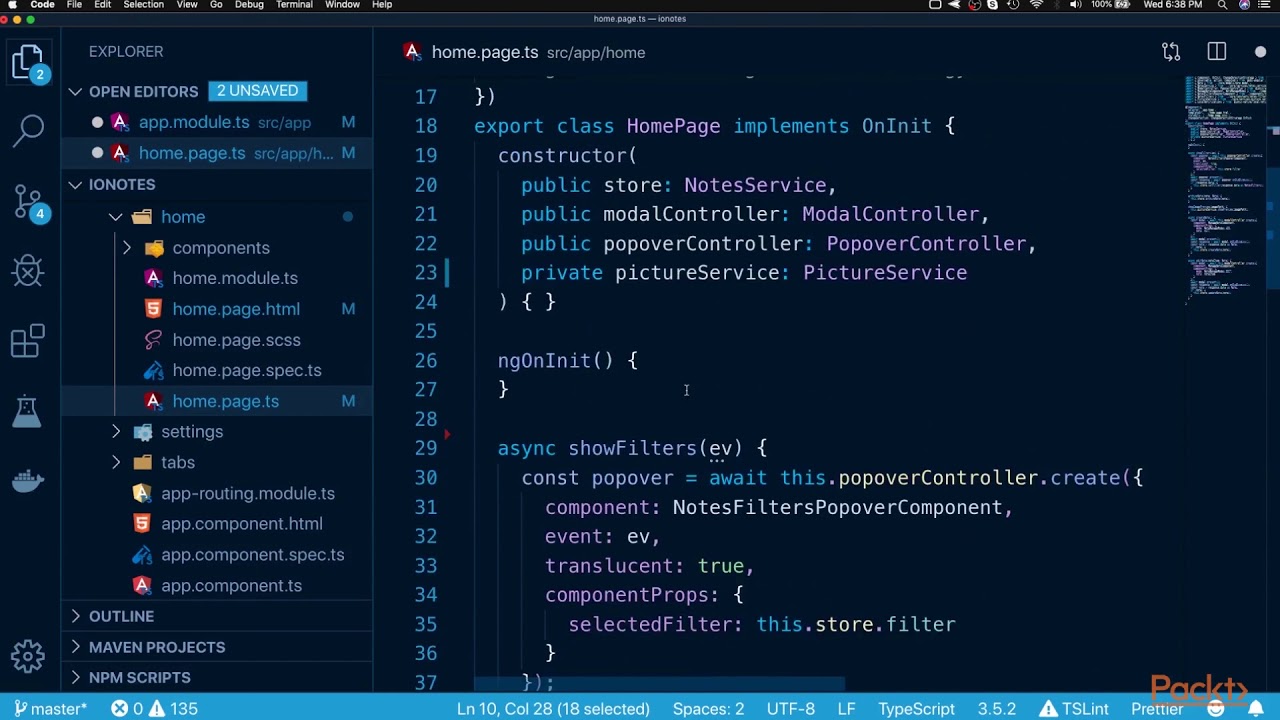Image resolution: width=1280 pixels, height=720 pixels.
Task: Open home.page.html file
Action: pyautogui.click(x=236, y=309)
